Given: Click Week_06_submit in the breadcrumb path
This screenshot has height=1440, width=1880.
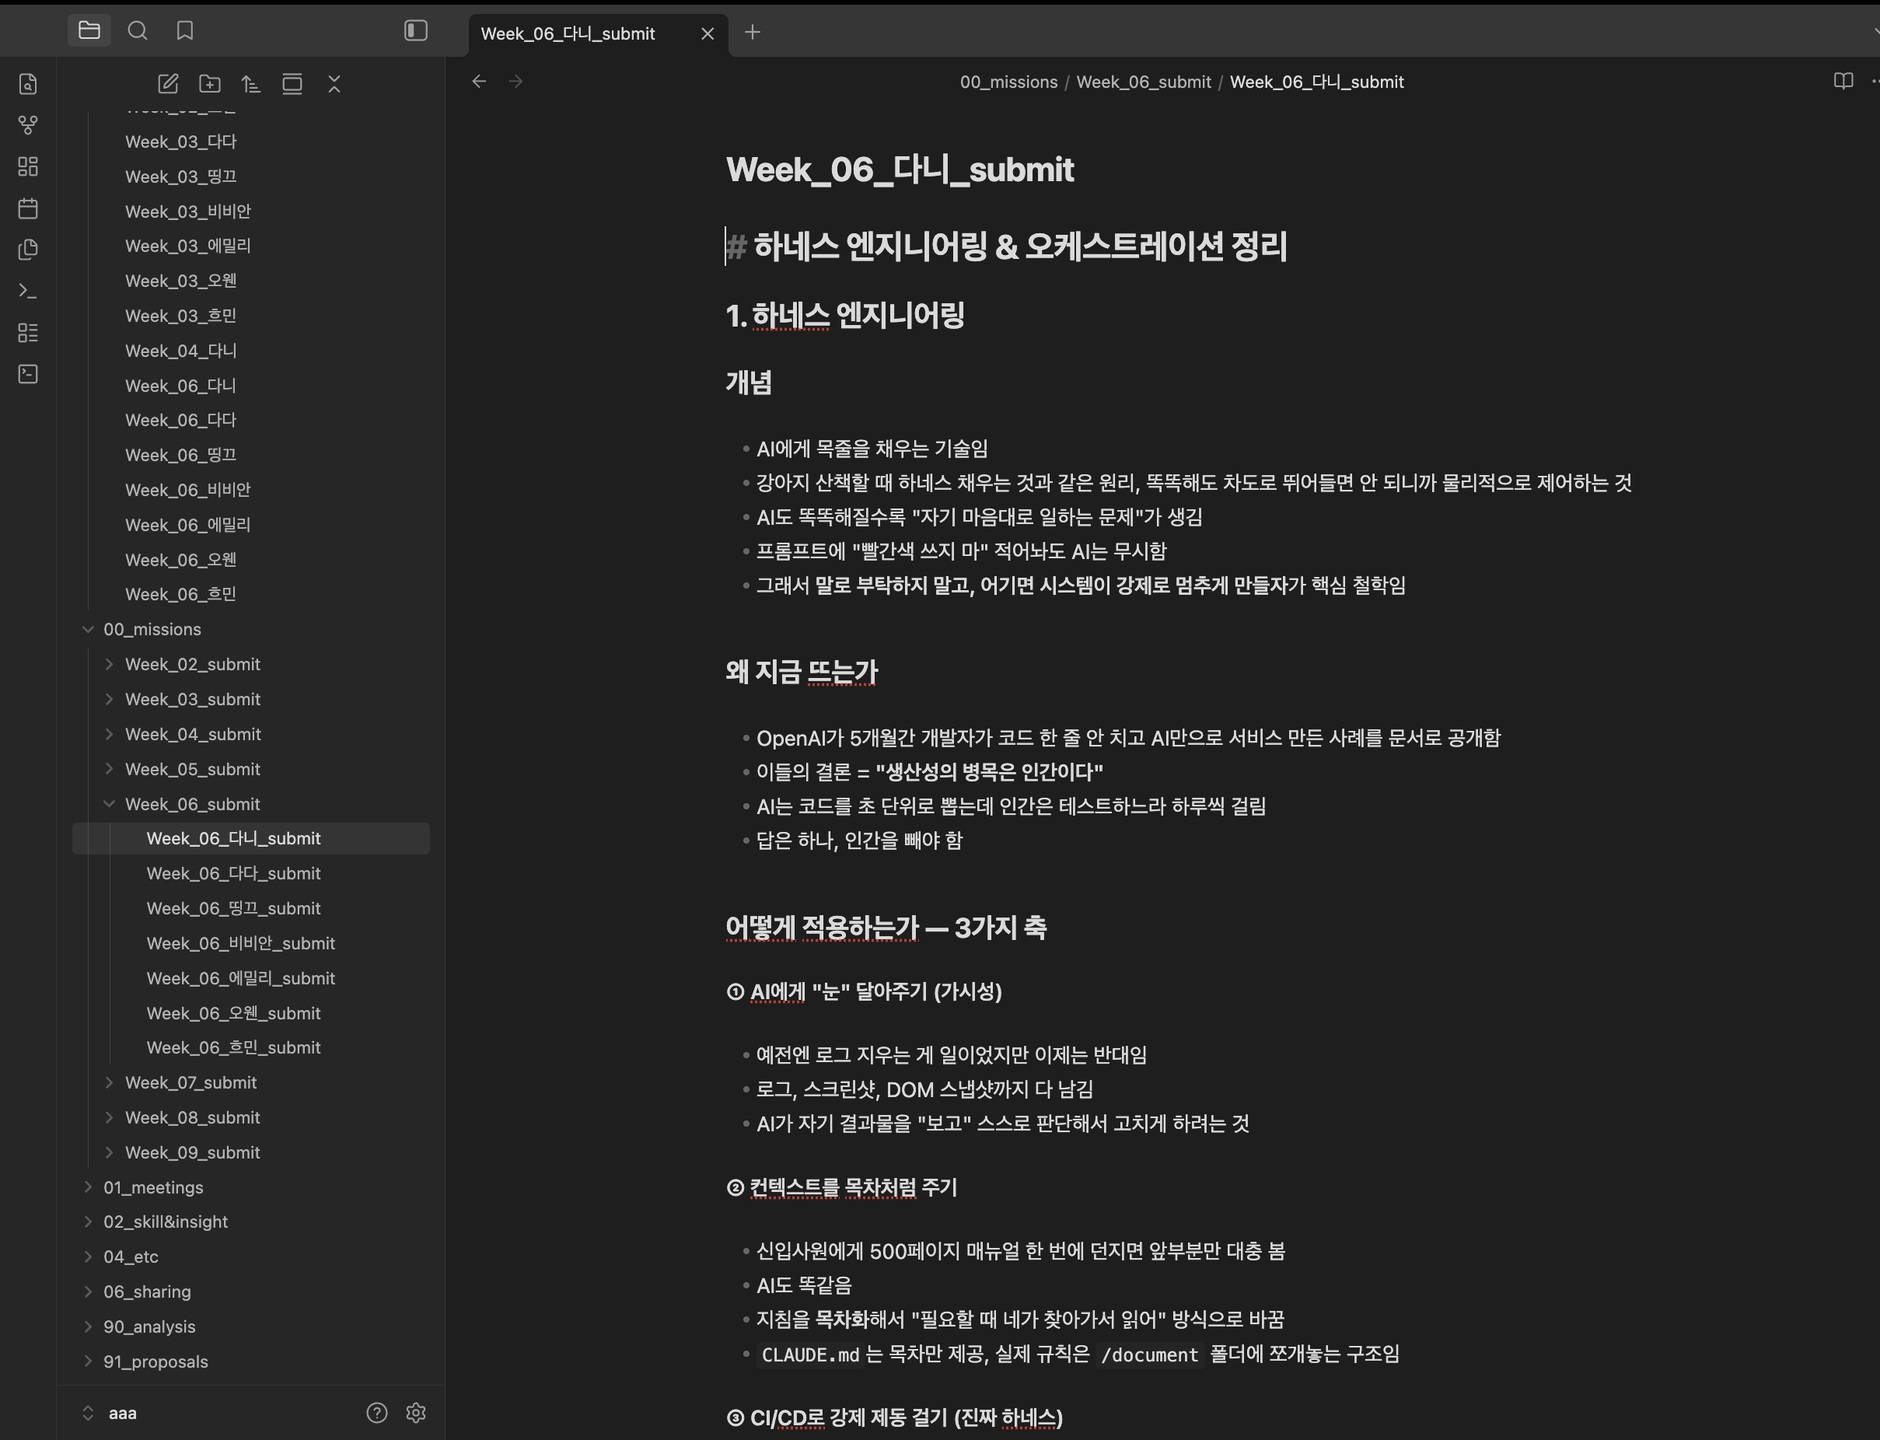Looking at the screenshot, I should pyautogui.click(x=1143, y=82).
